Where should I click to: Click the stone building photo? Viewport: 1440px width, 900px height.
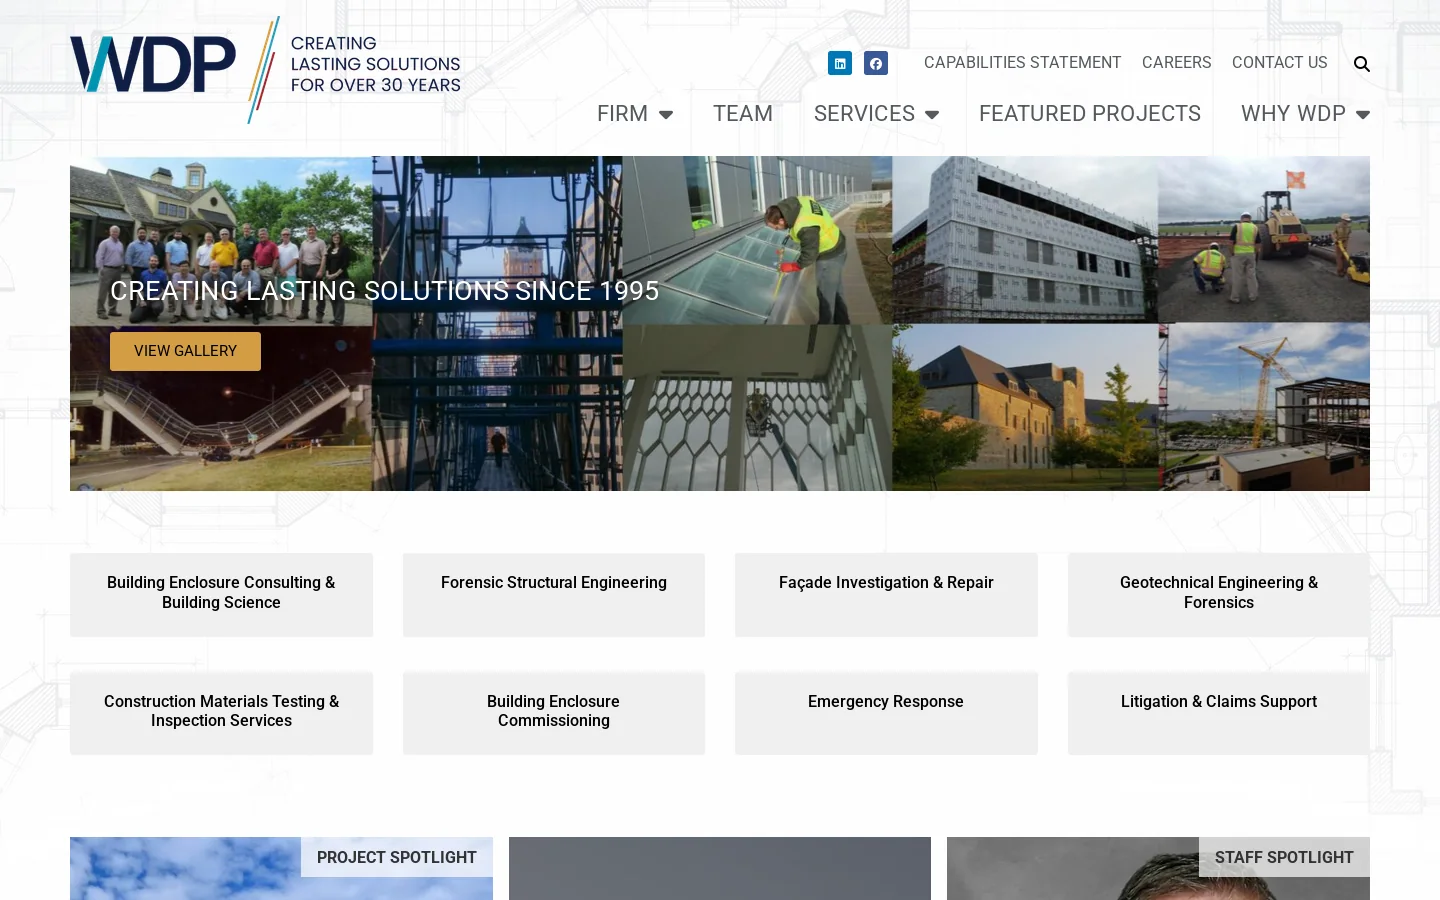[1025, 407]
